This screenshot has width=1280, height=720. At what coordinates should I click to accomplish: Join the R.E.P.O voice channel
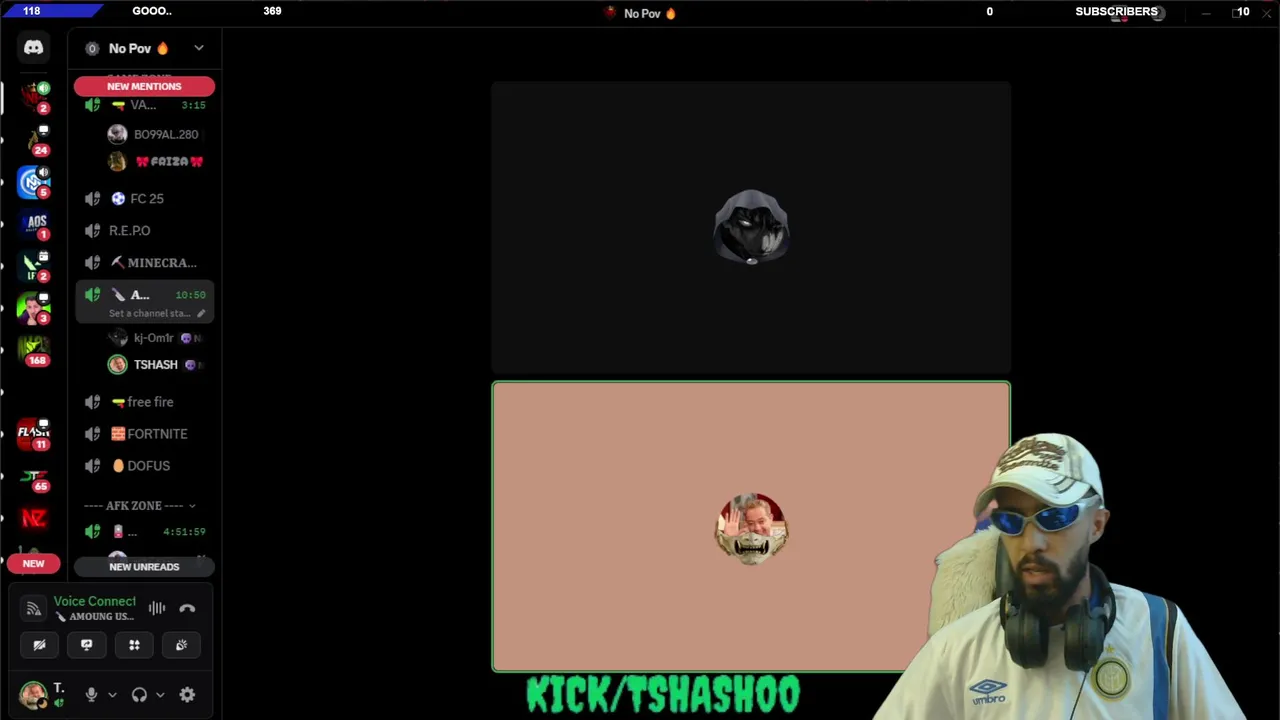click(144, 231)
